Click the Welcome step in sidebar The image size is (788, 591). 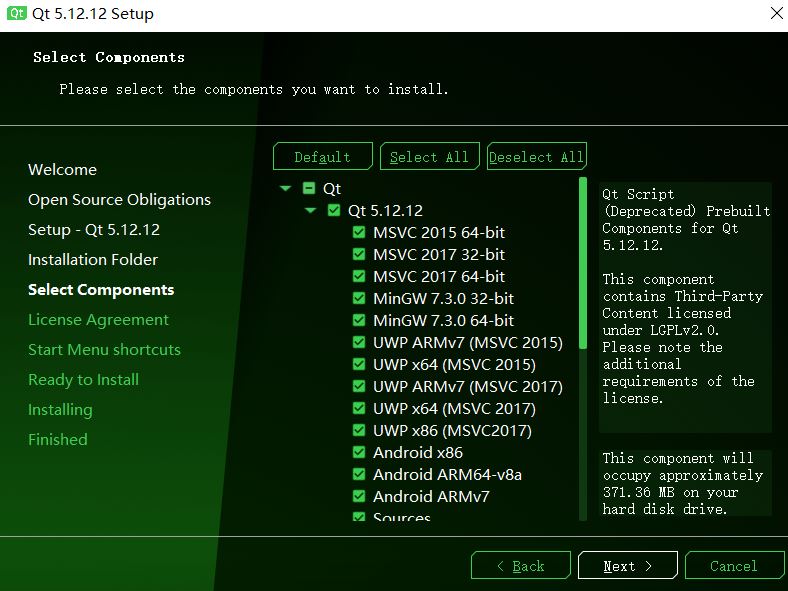click(62, 169)
